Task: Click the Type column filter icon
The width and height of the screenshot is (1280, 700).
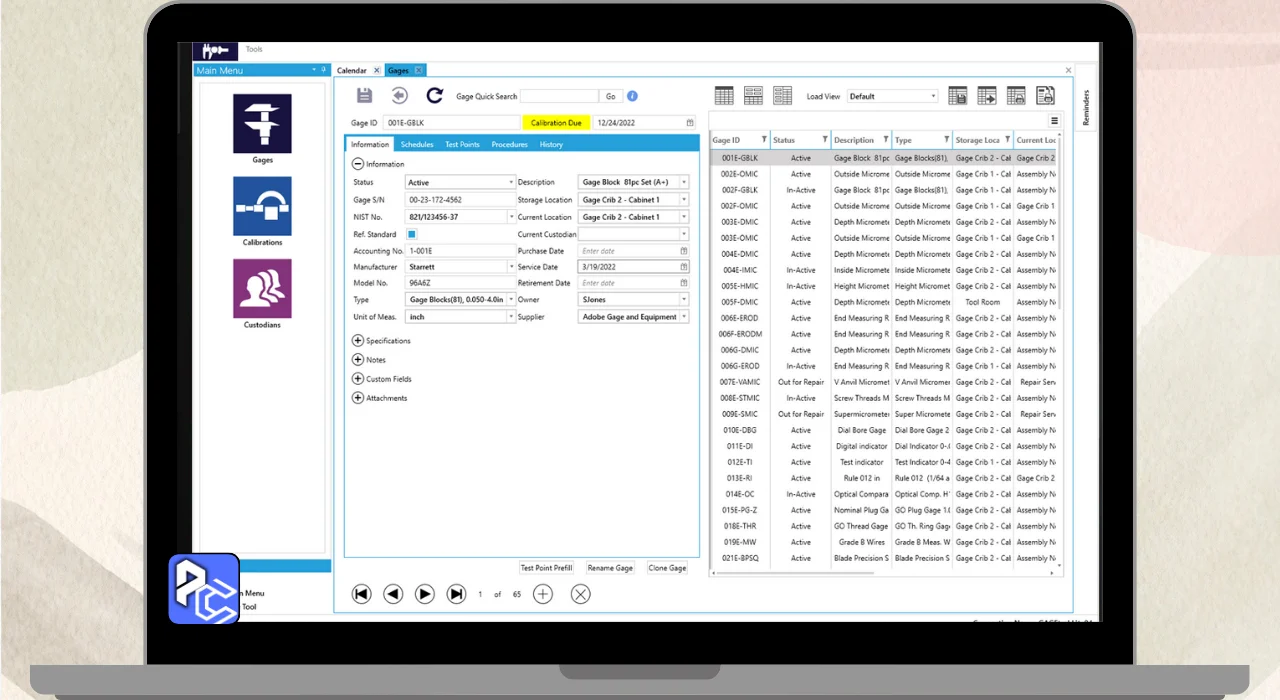Action: tap(946, 140)
